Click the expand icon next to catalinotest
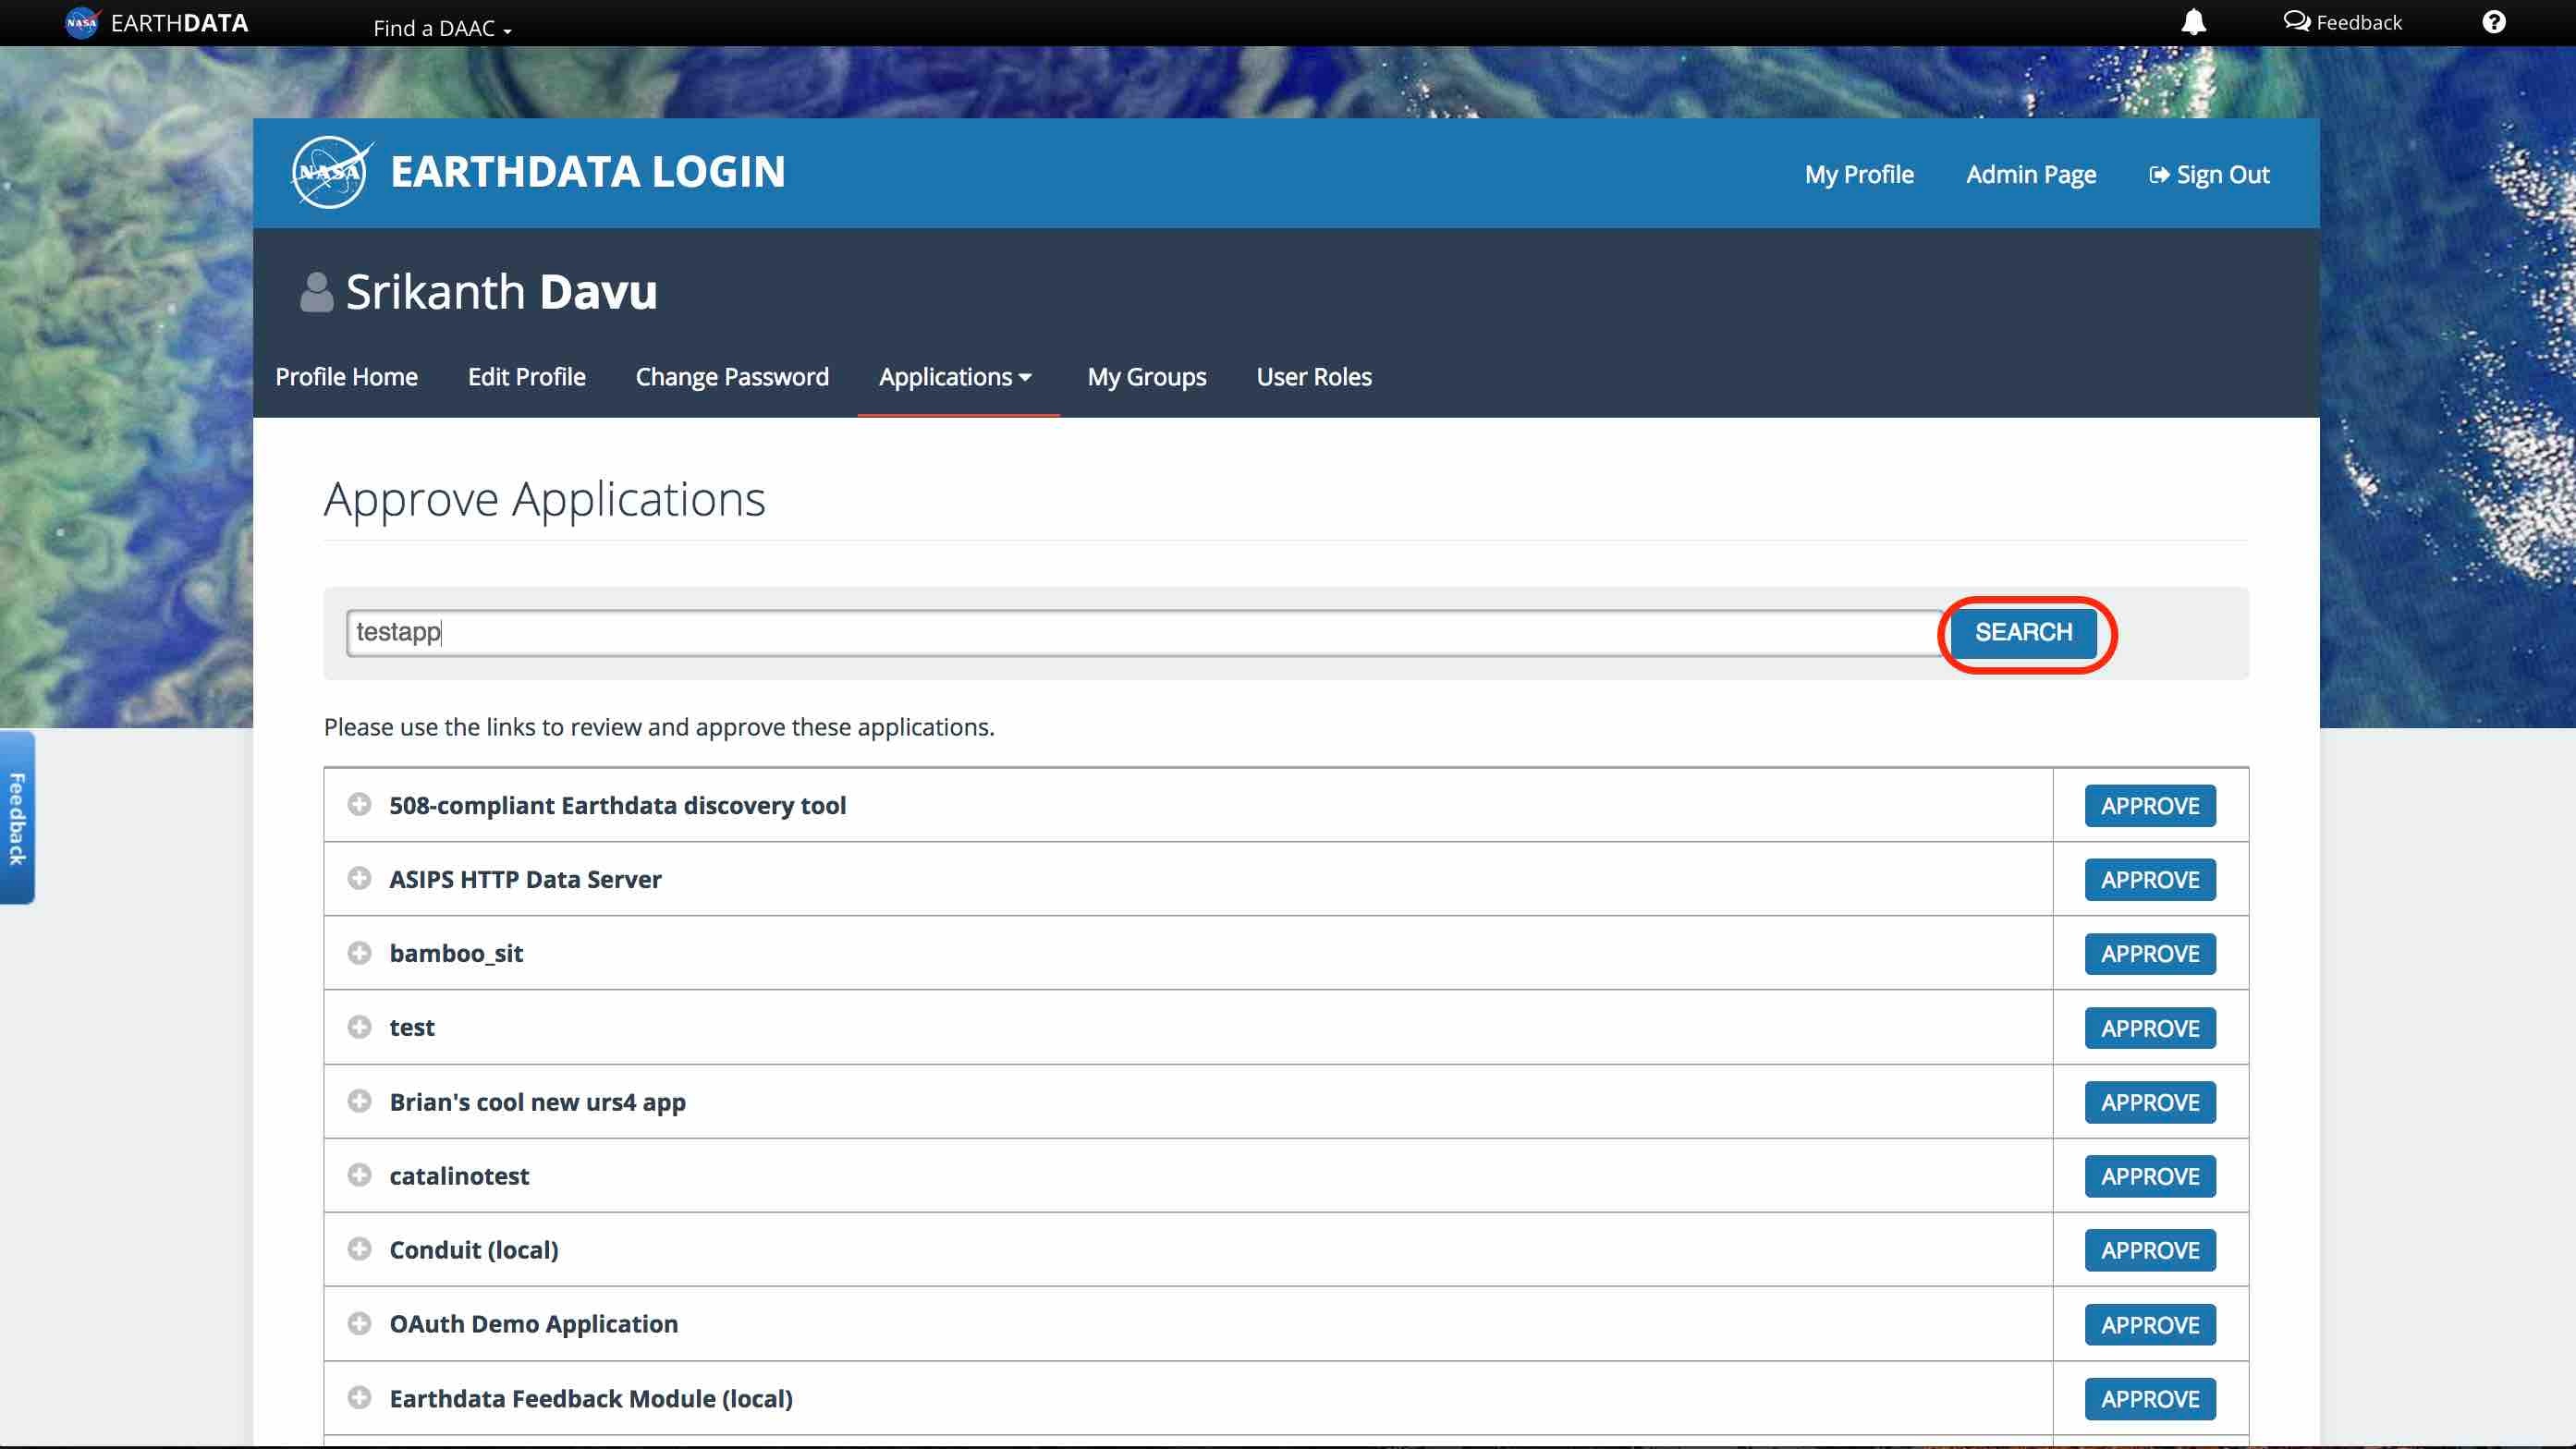2576x1449 pixels. pyautogui.click(x=360, y=1175)
